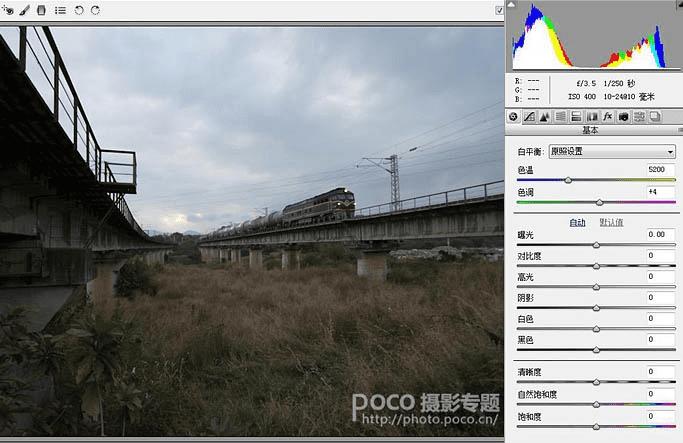
Task: Open the Effects (fx) panel tab
Action: pyautogui.click(x=608, y=117)
